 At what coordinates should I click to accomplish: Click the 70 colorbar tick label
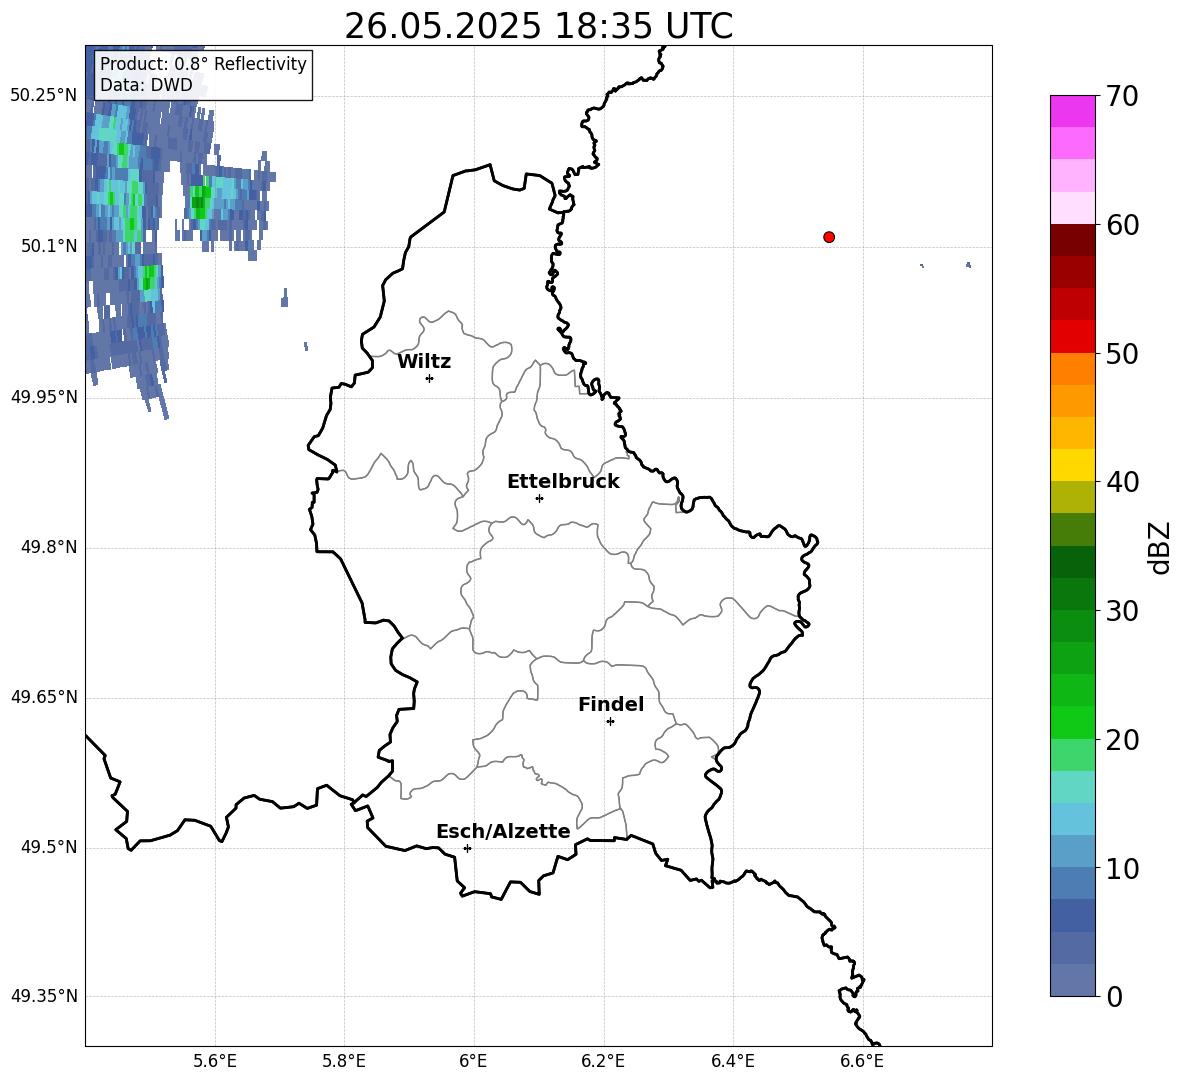[x=1122, y=96]
